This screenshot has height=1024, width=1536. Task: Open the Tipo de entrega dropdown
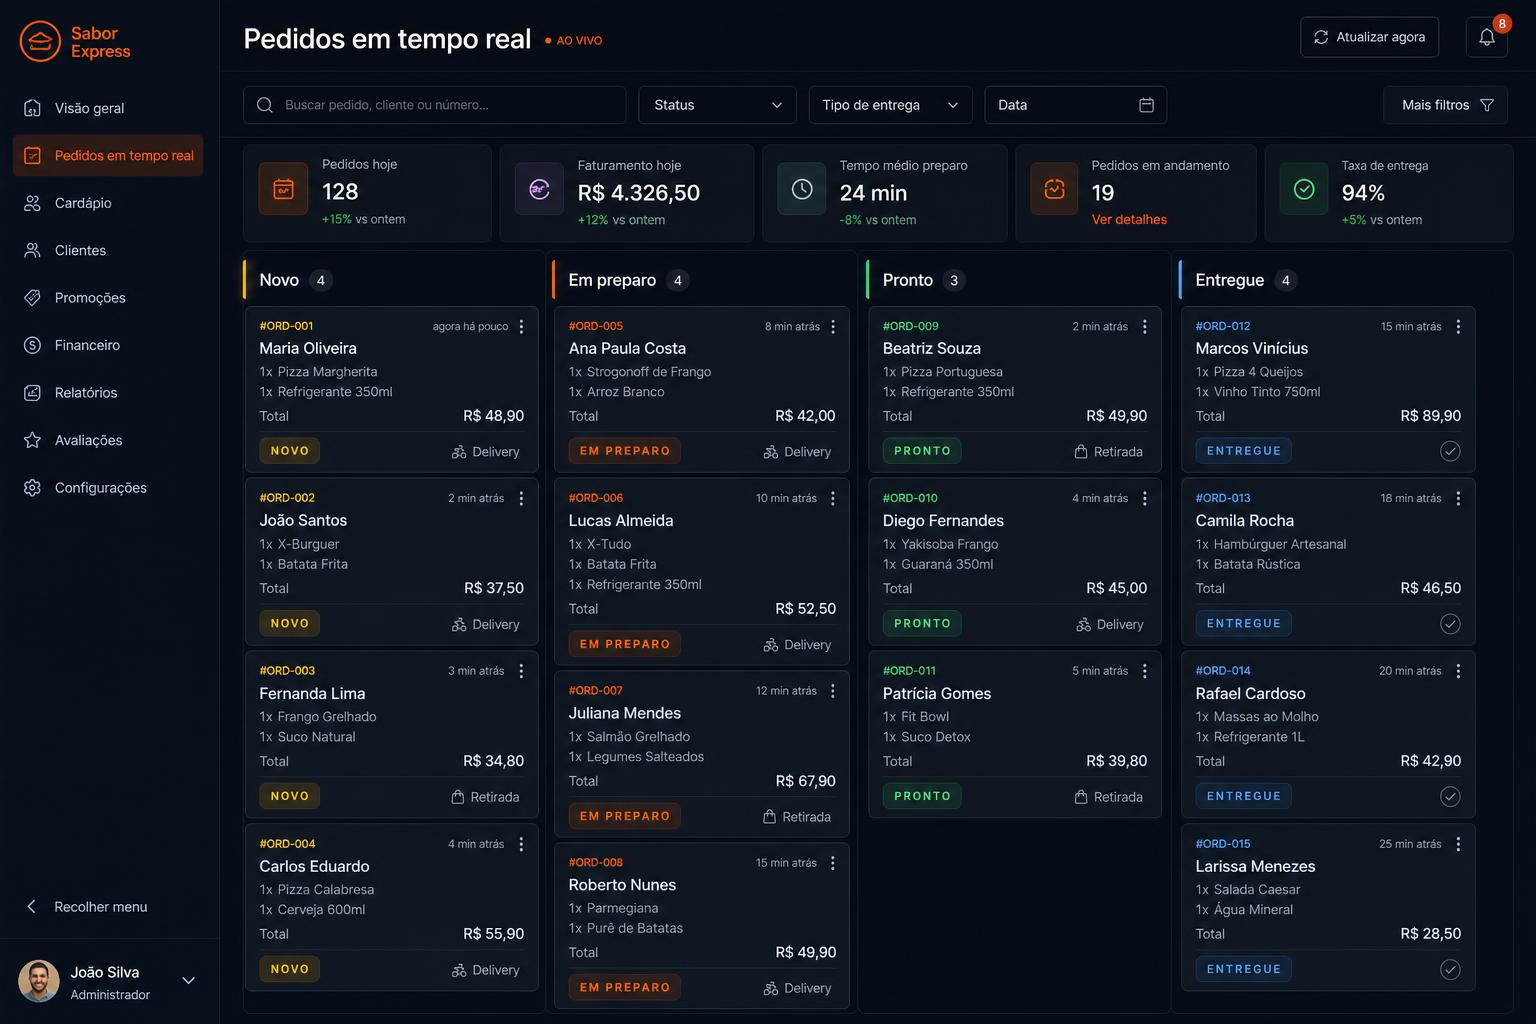[890, 105]
